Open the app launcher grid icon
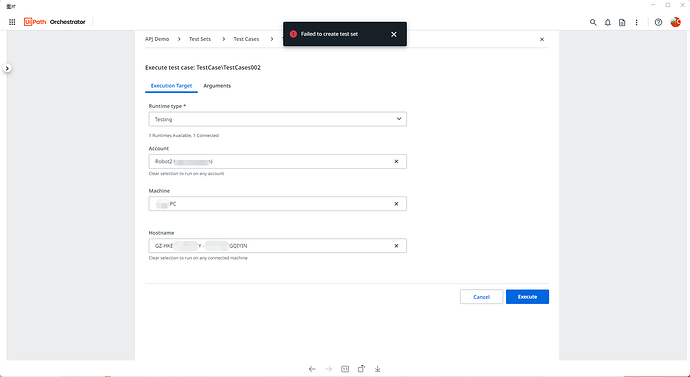 click(12, 22)
